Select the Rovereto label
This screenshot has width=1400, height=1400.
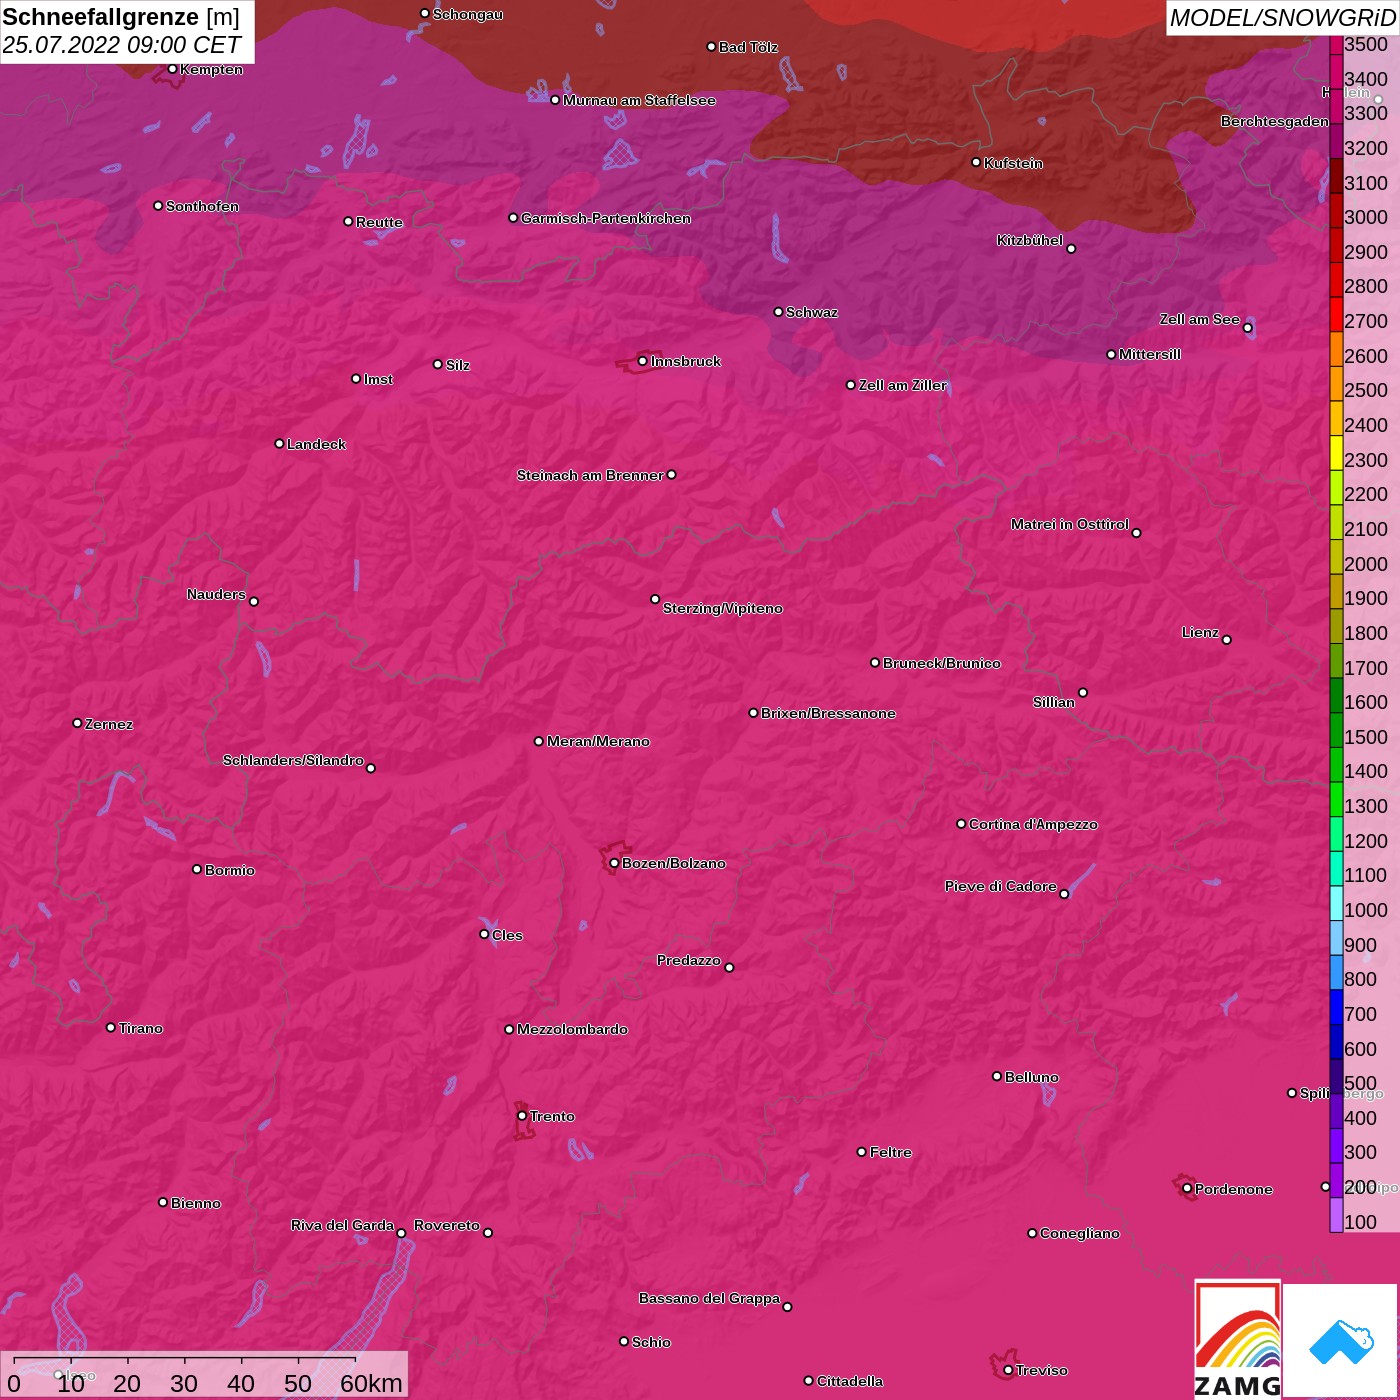click(x=447, y=1225)
